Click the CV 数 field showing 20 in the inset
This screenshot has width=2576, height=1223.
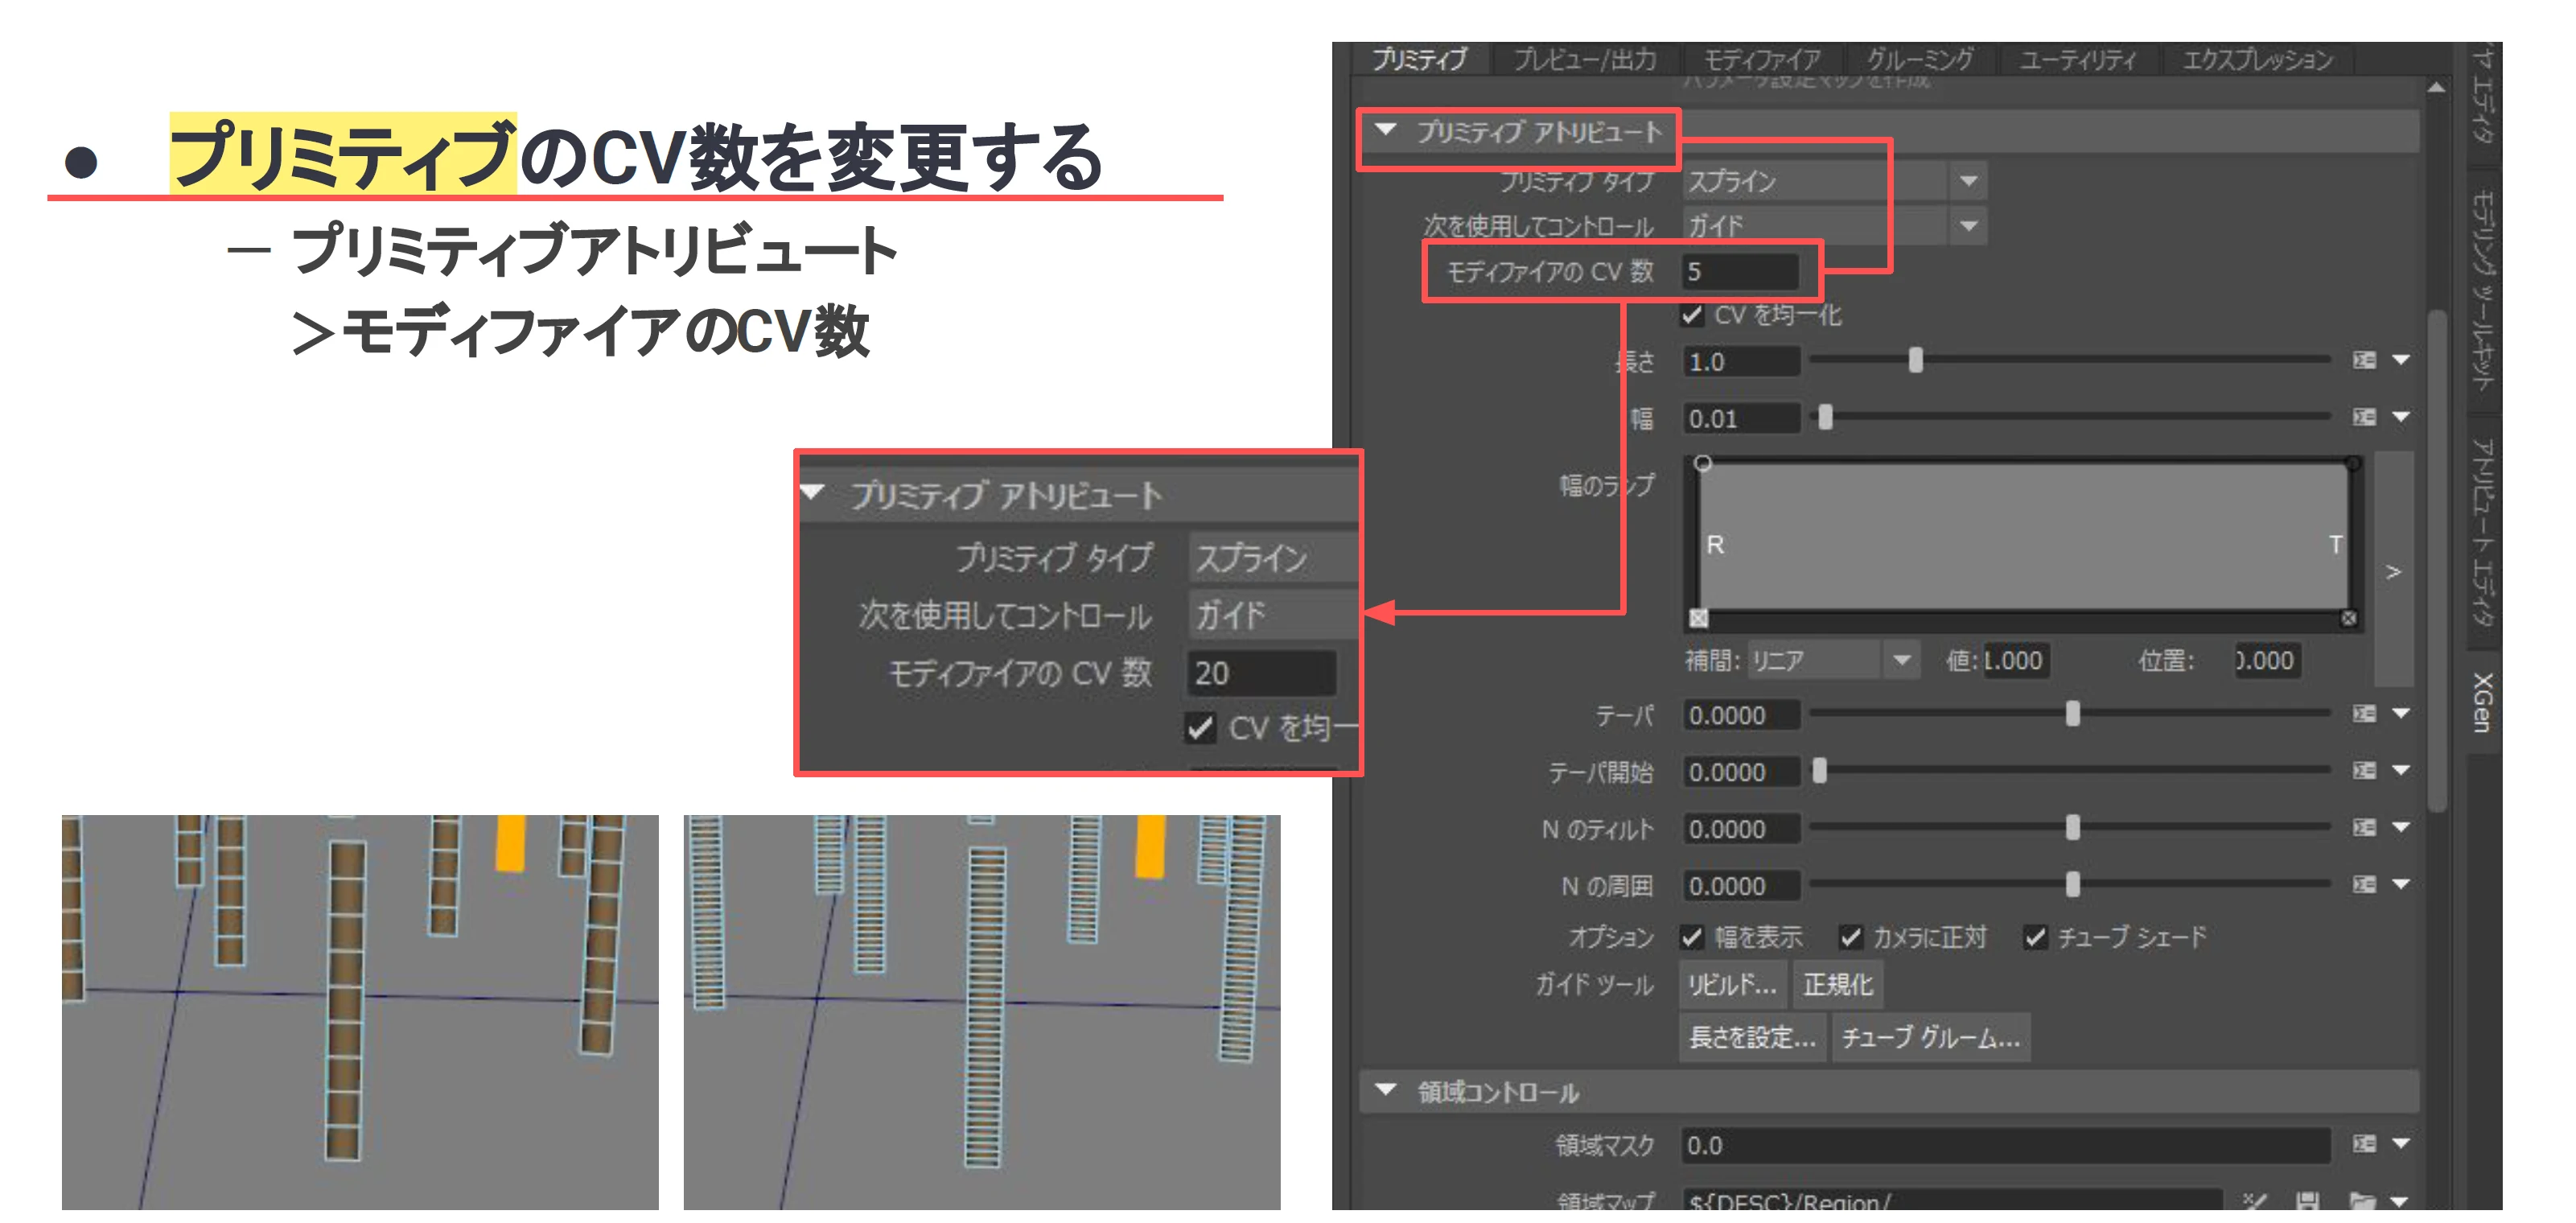[x=1262, y=673]
